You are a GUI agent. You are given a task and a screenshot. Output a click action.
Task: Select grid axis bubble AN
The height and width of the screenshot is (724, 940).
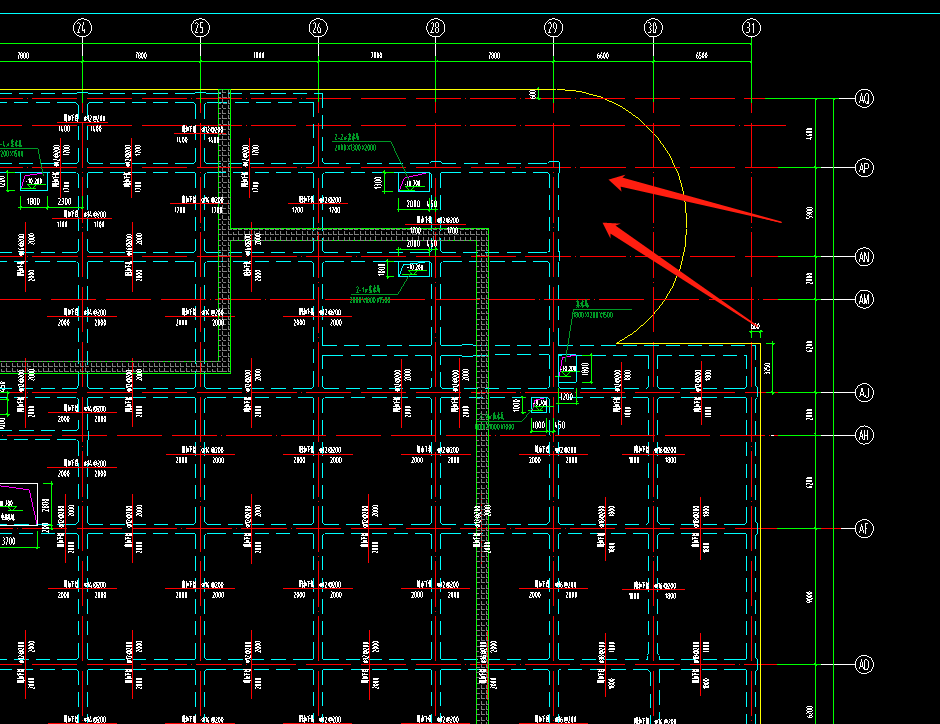tap(864, 257)
